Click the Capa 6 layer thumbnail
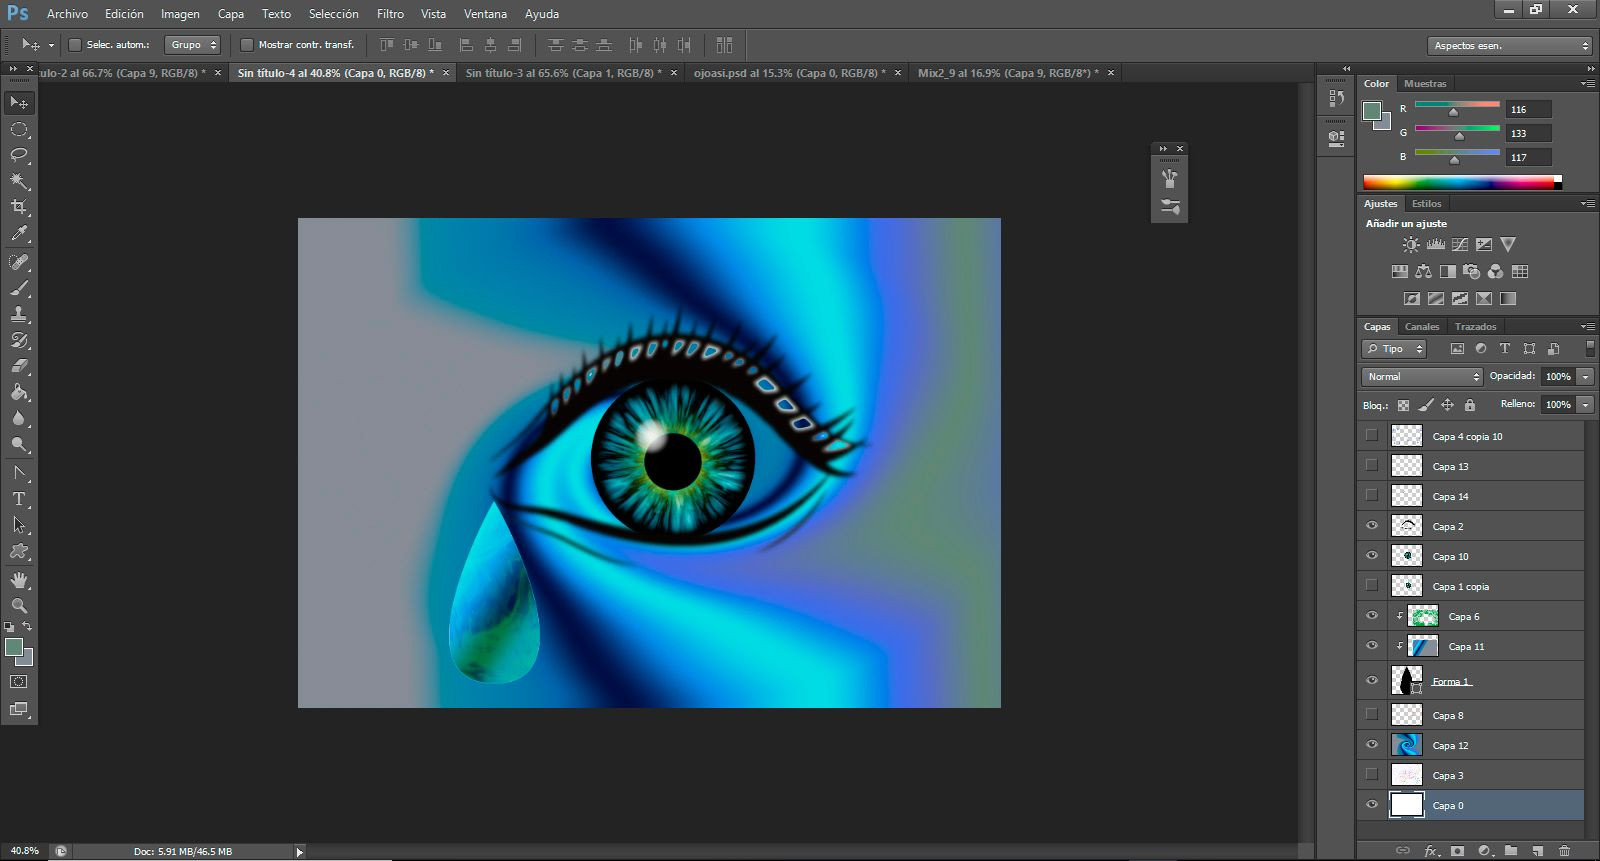The image size is (1600, 861). tap(1422, 617)
